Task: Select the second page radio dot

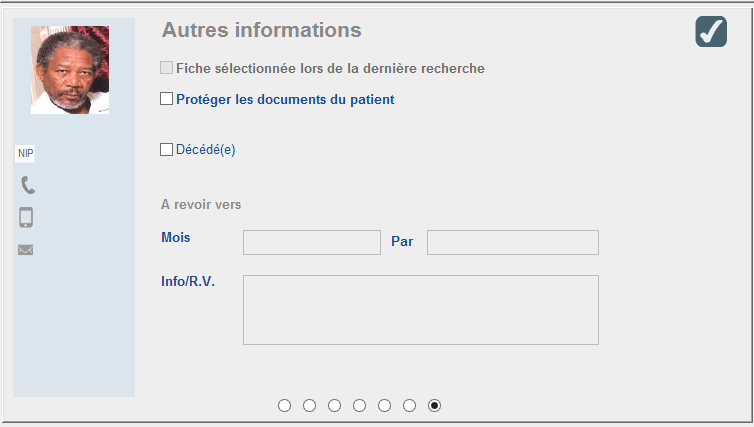Action: [x=310, y=405]
